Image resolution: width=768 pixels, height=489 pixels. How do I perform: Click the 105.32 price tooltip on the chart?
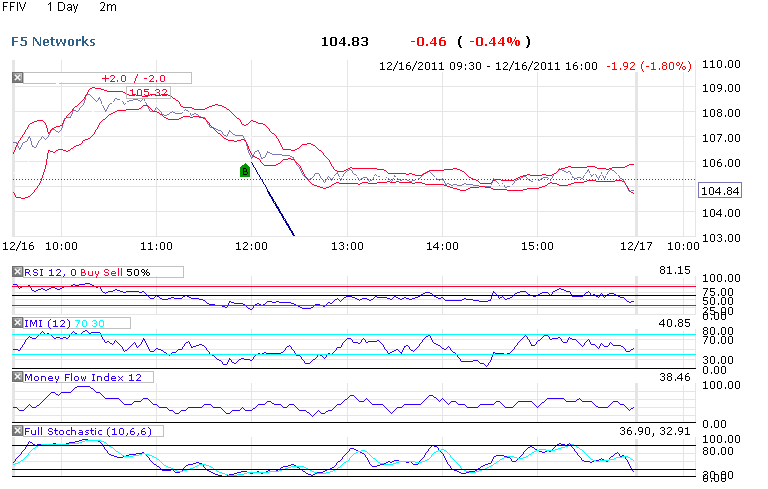148,92
